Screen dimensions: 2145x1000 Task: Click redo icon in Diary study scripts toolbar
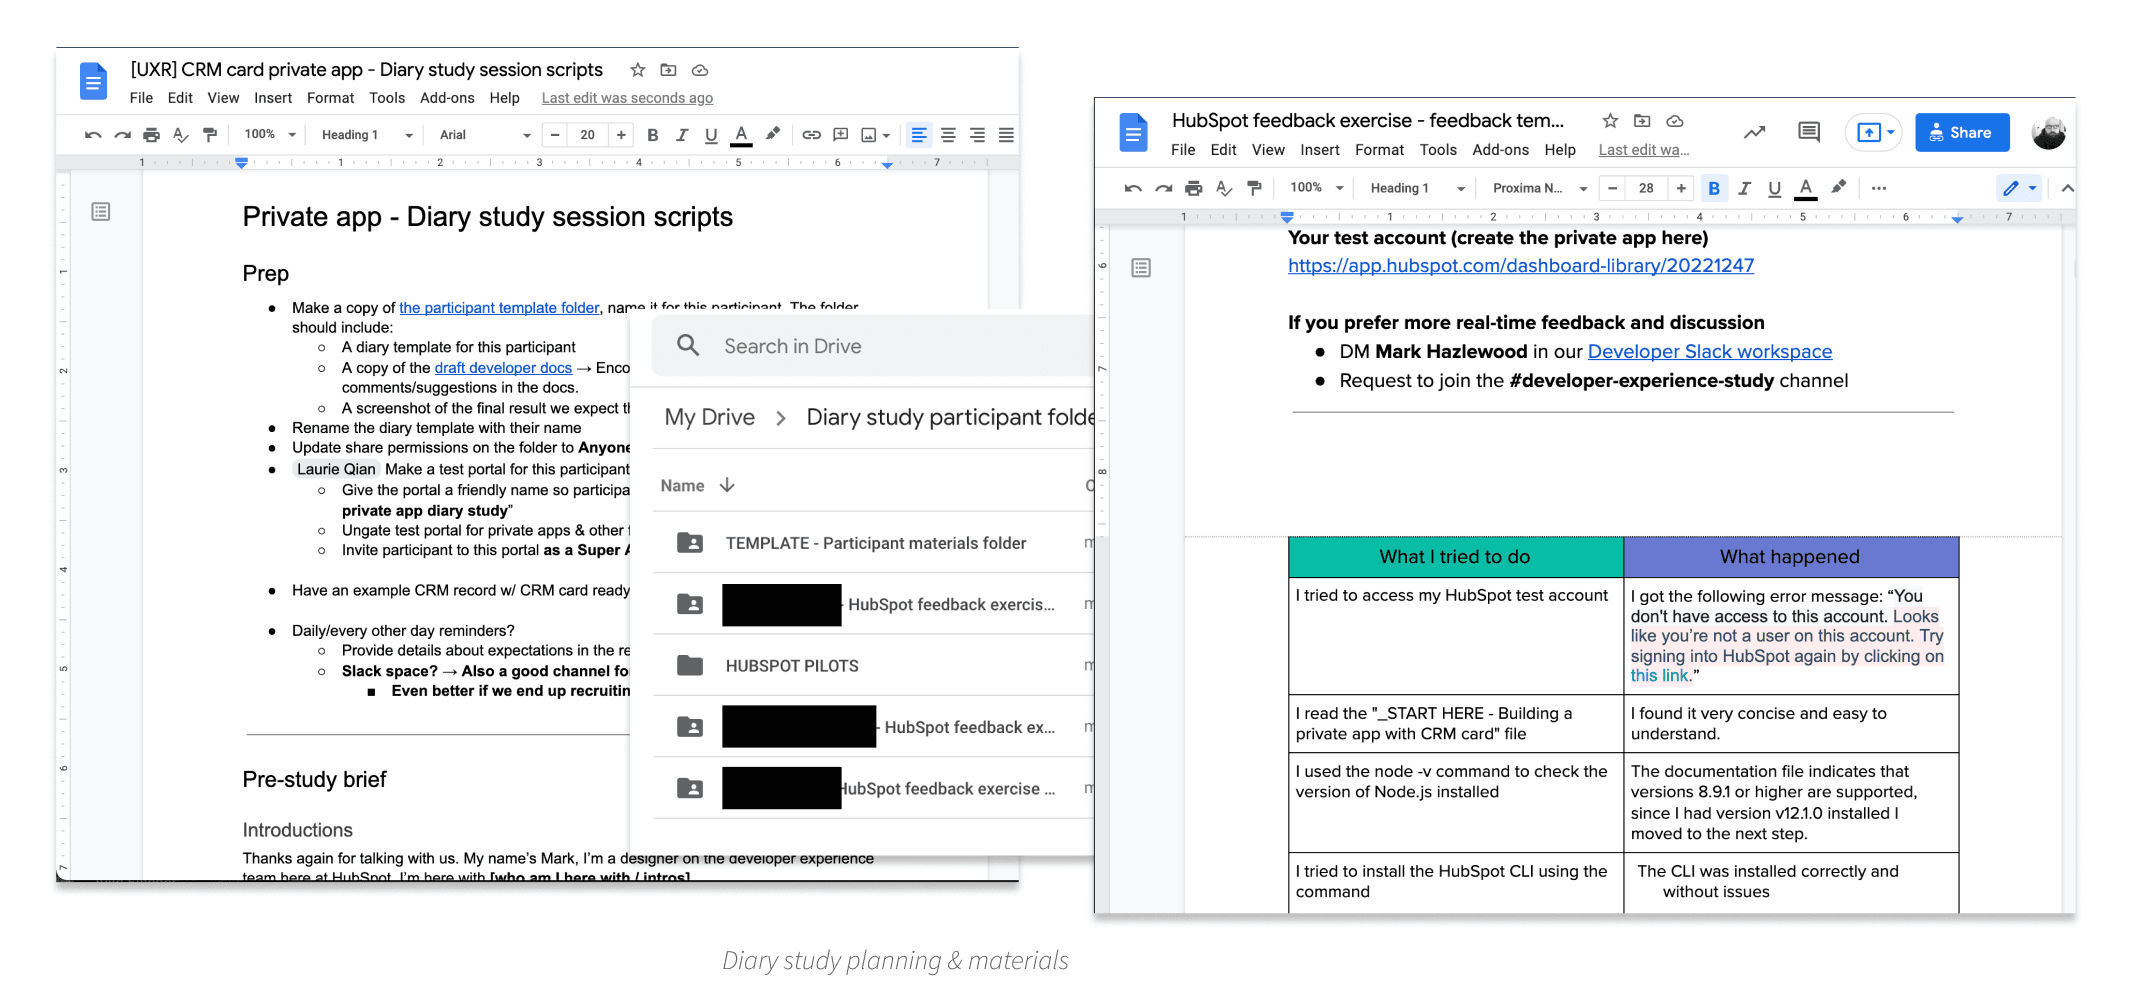coord(122,135)
